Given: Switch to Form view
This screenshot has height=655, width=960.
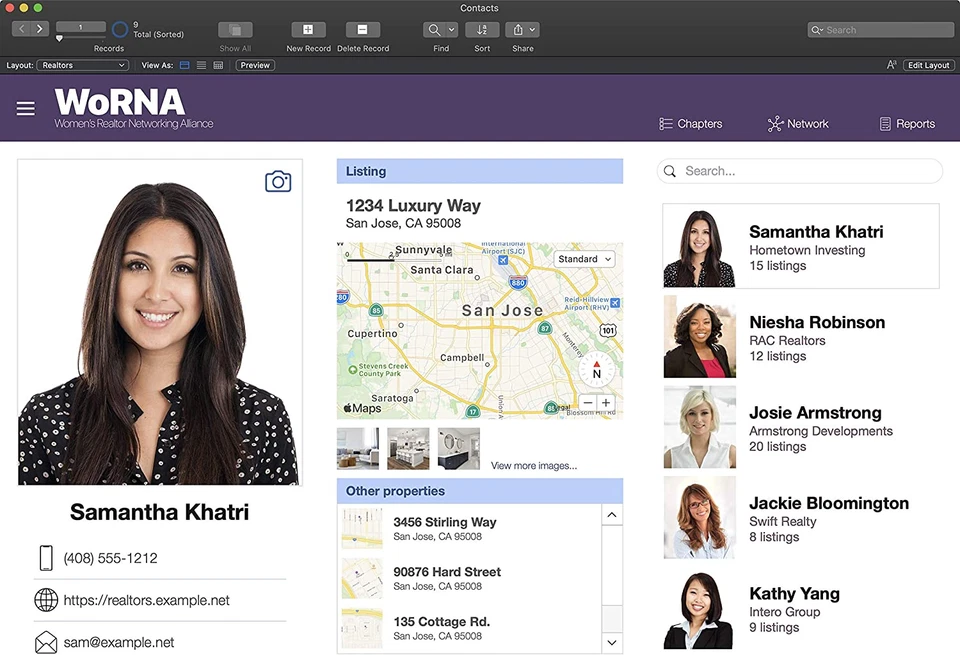Looking at the screenshot, I should (184, 65).
